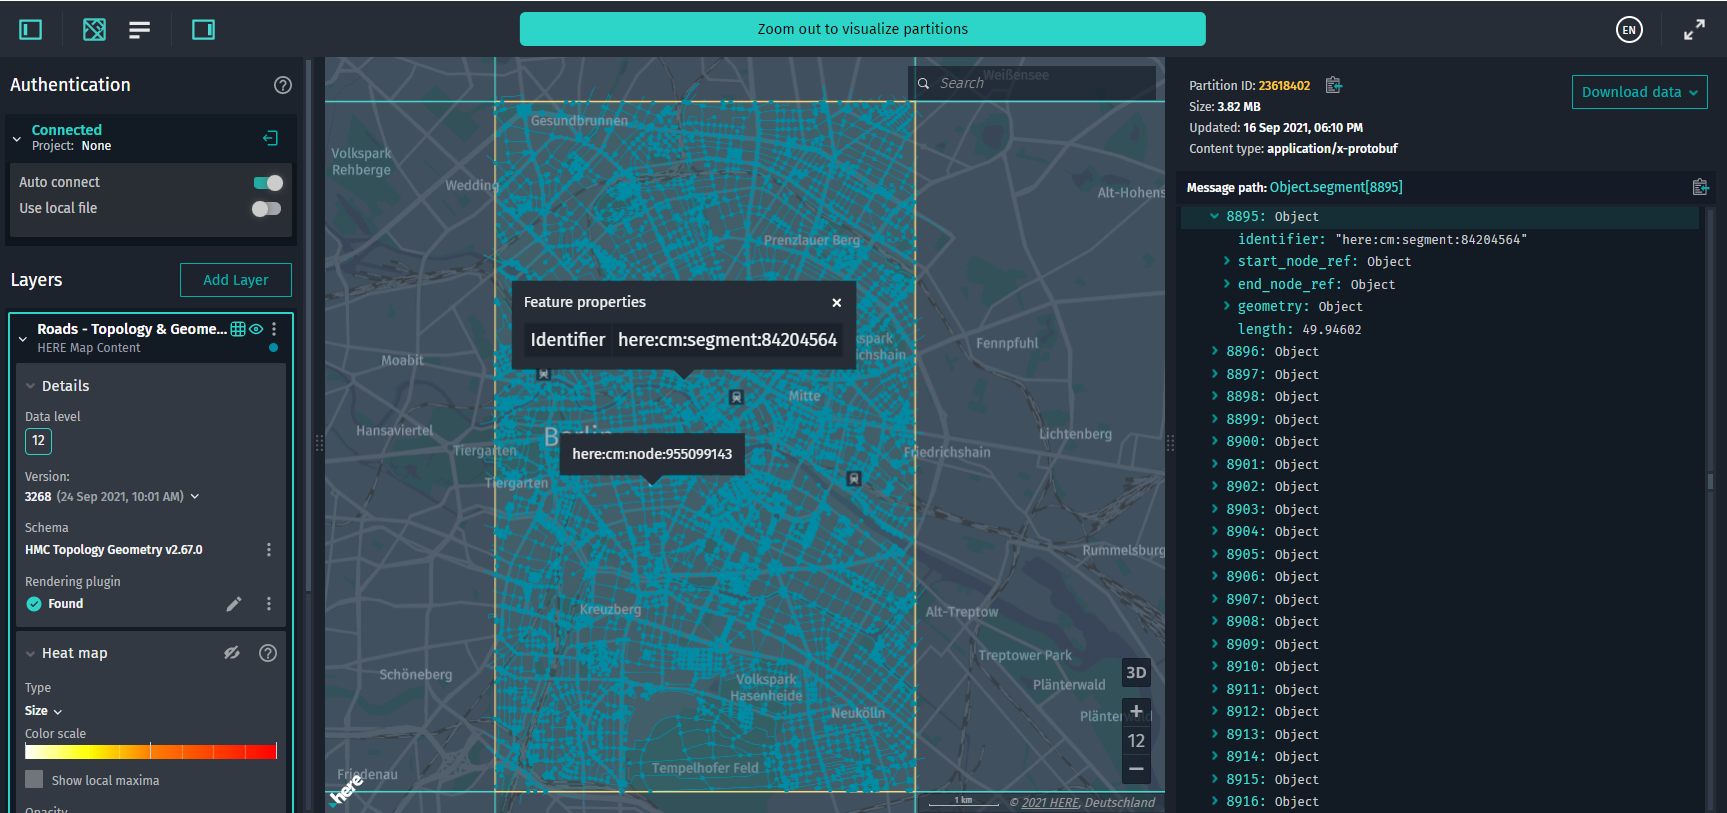1727x813 pixels.
Task: Close the Feature properties popup
Action: pos(837,303)
